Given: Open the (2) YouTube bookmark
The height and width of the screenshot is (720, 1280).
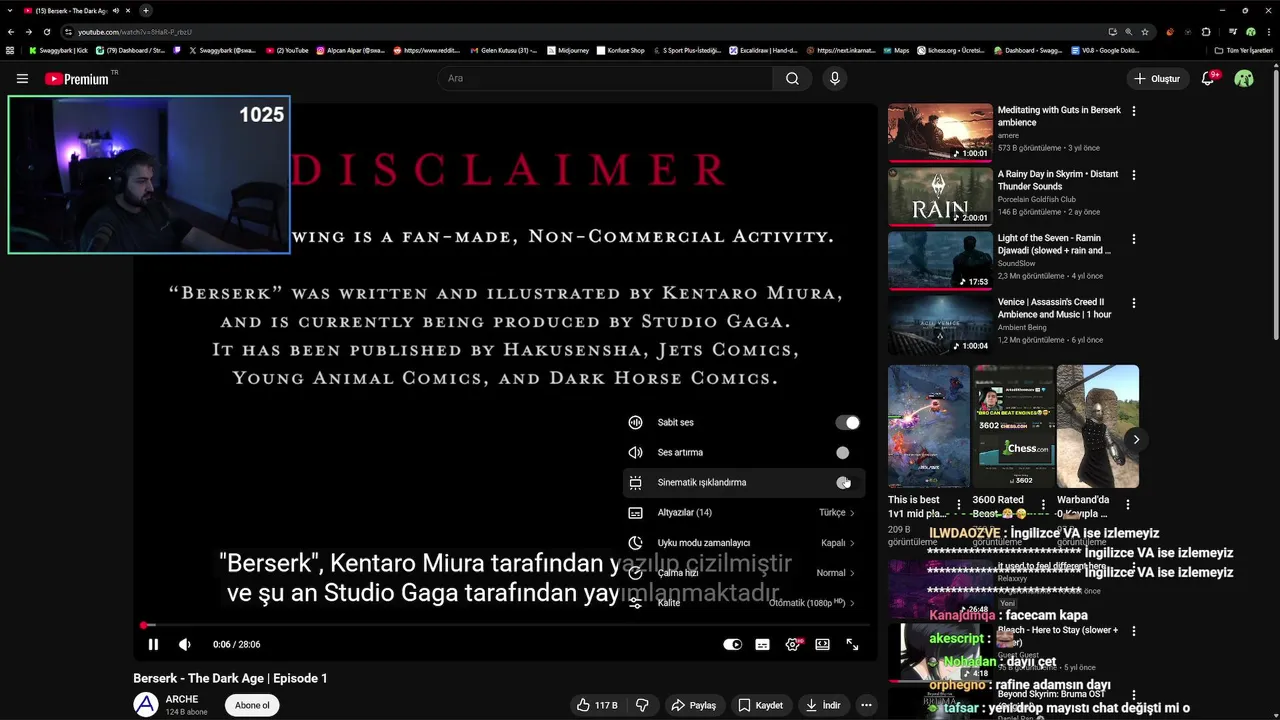Looking at the screenshot, I should (287, 50).
